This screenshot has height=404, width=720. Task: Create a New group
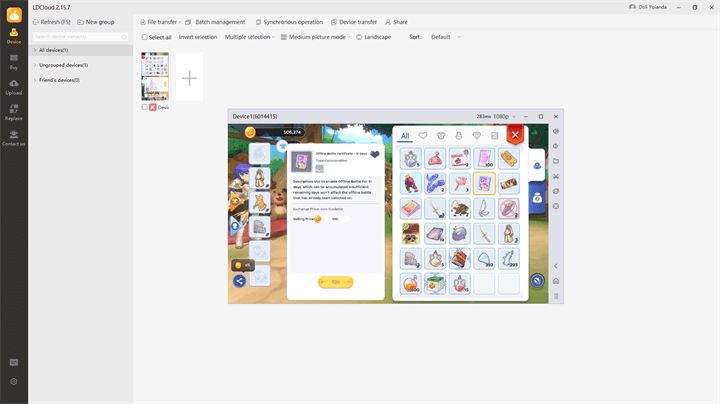coord(96,22)
